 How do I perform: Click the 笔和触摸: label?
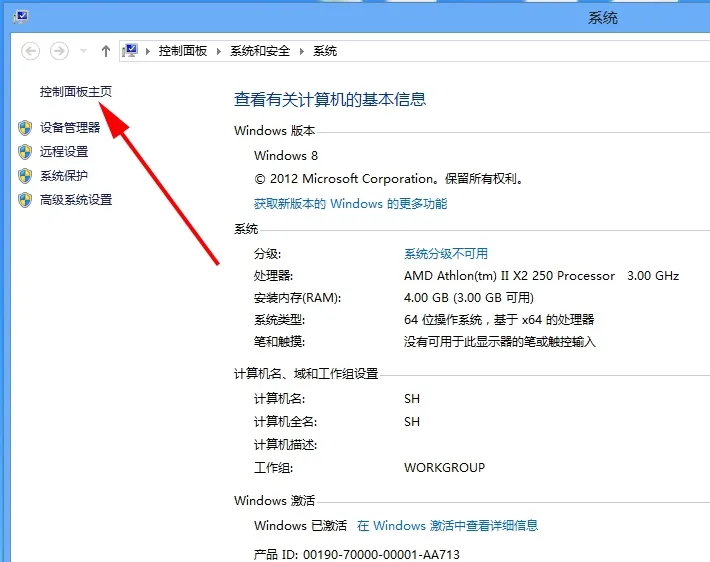coord(279,341)
